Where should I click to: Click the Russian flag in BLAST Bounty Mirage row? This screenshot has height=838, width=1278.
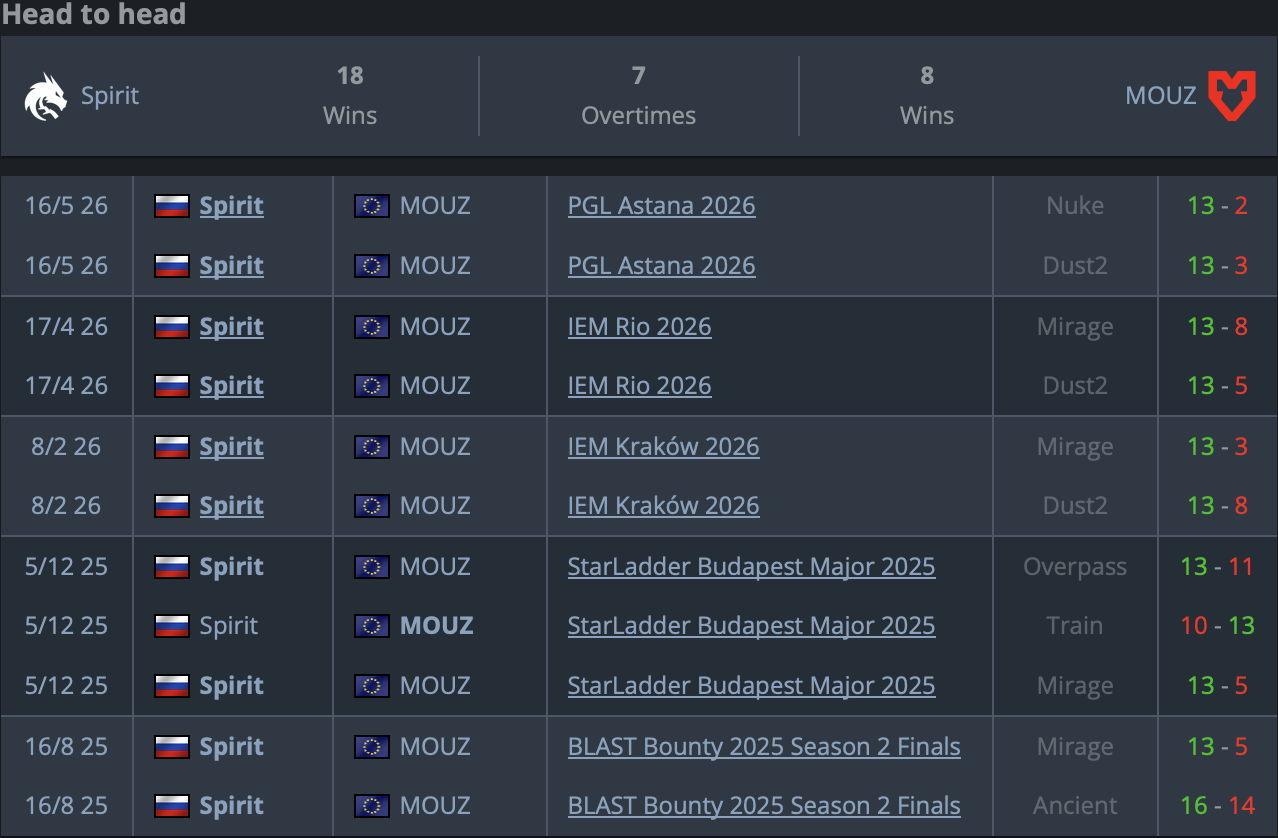pos(172,747)
